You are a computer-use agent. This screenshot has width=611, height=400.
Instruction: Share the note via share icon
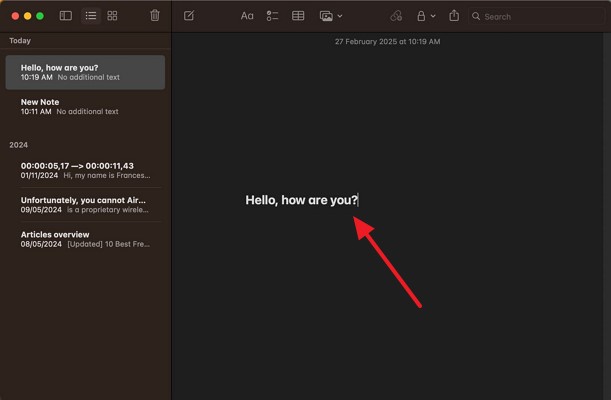454,16
